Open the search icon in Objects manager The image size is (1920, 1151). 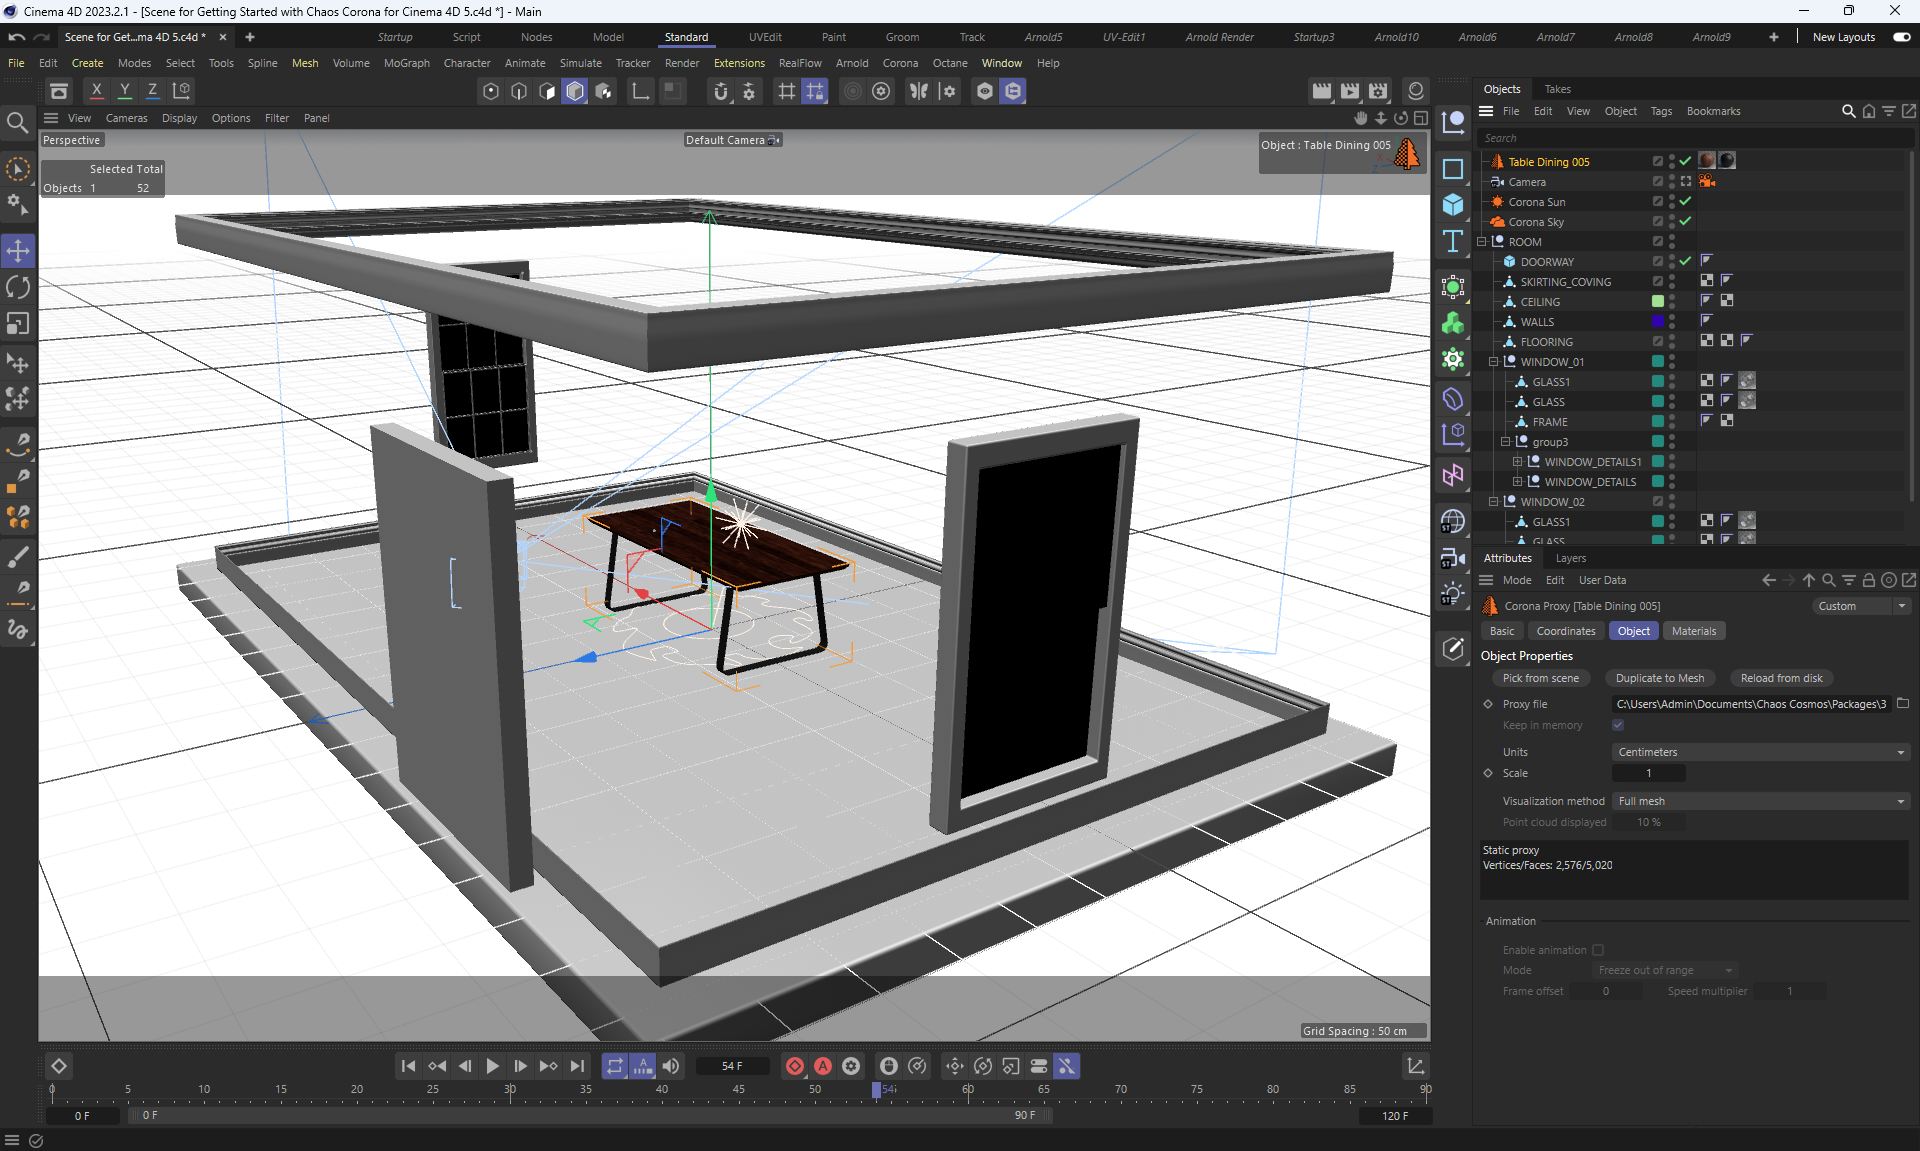[1848, 111]
